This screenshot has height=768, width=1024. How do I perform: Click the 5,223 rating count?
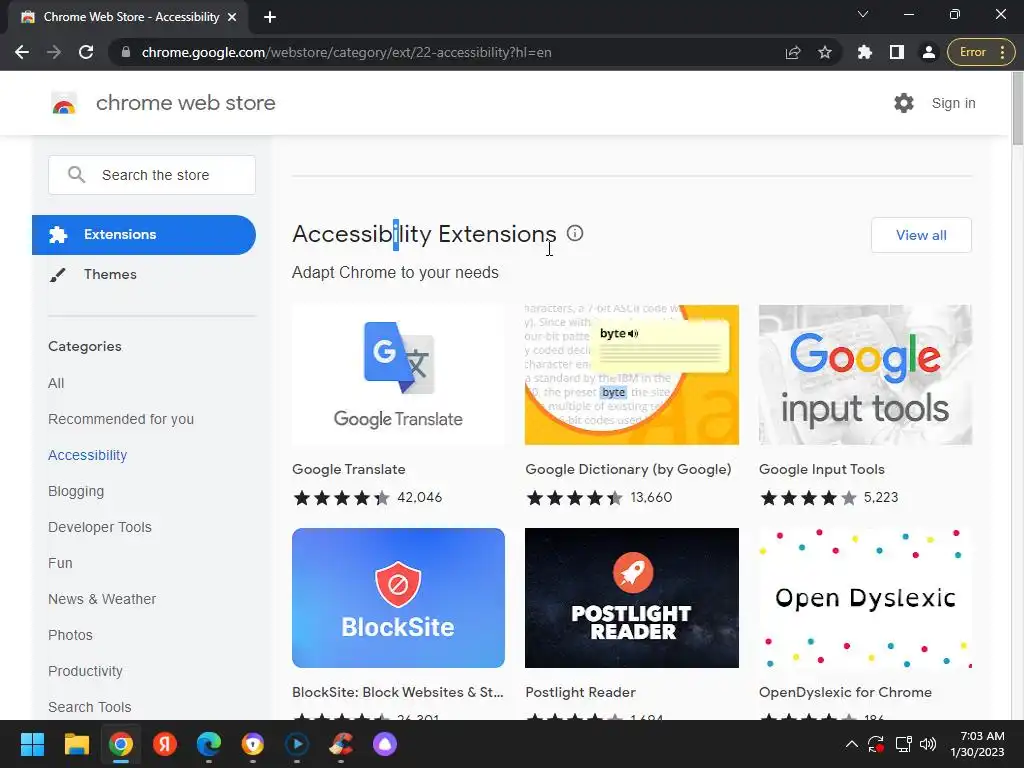pos(881,498)
